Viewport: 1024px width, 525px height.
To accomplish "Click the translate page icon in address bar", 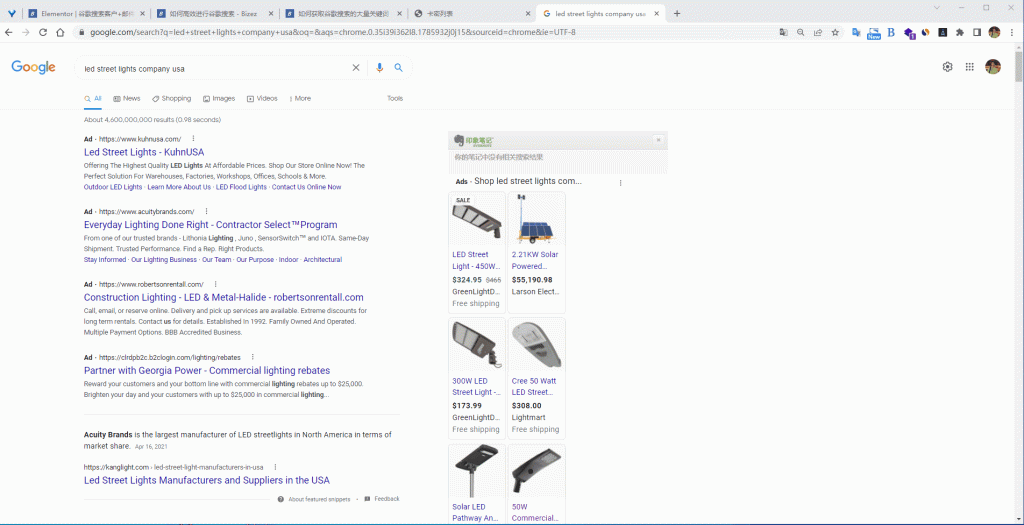I will coord(784,32).
